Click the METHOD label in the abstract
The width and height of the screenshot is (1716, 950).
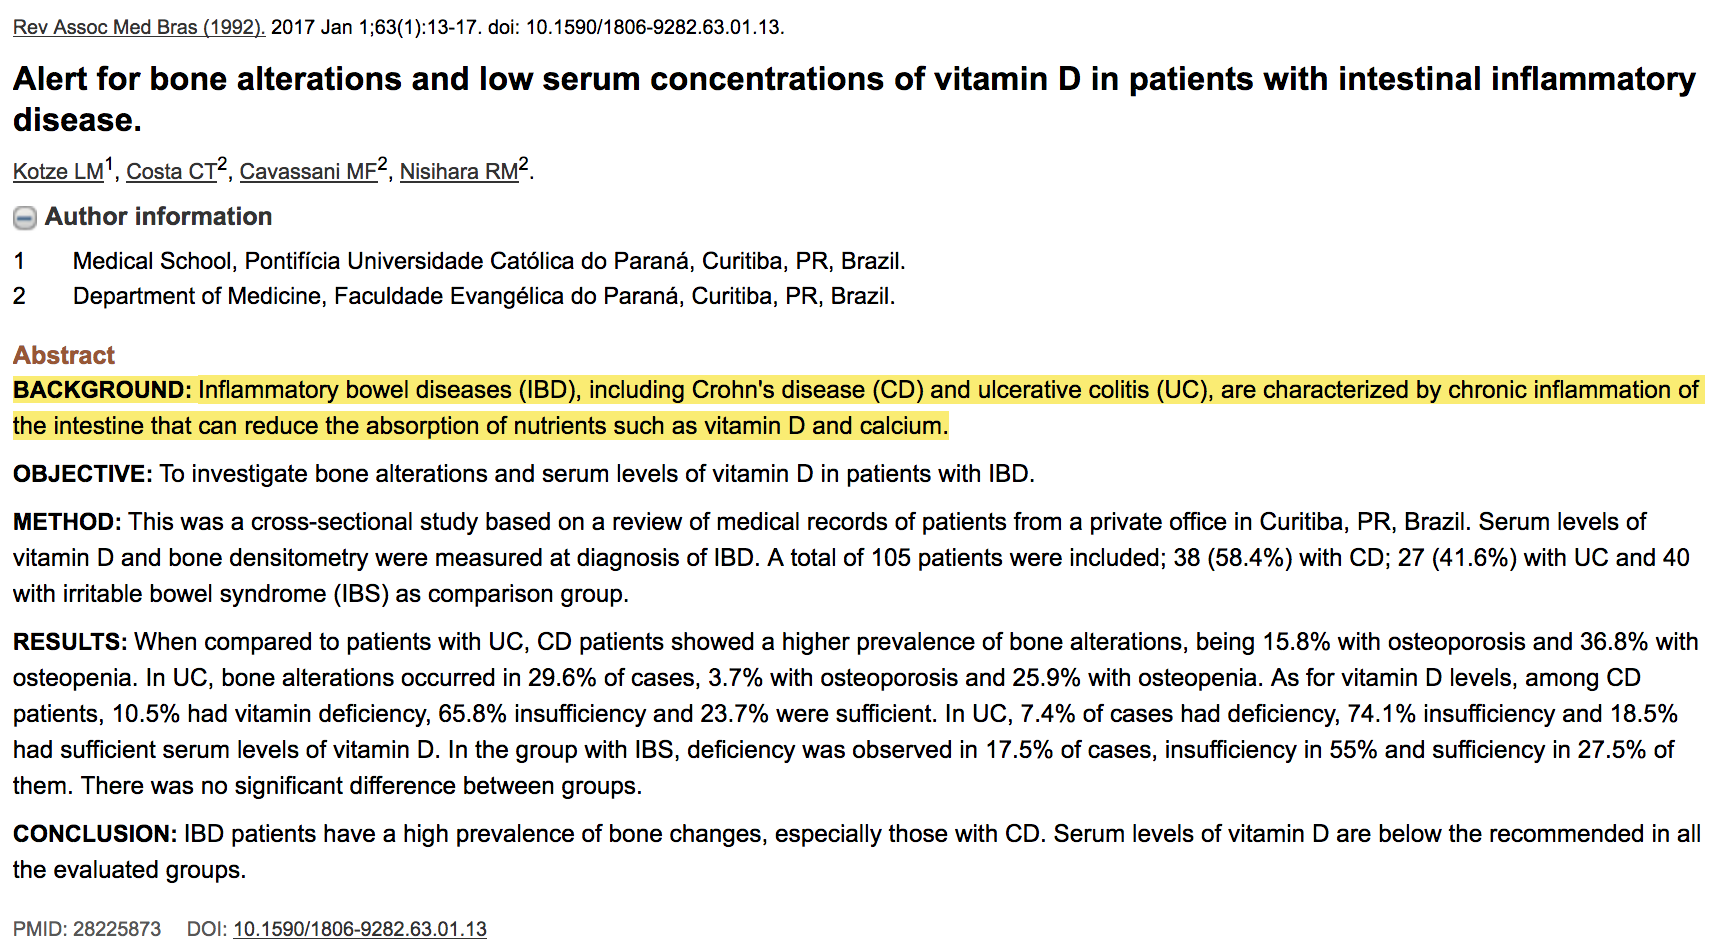pyautogui.click(x=67, y=522)
